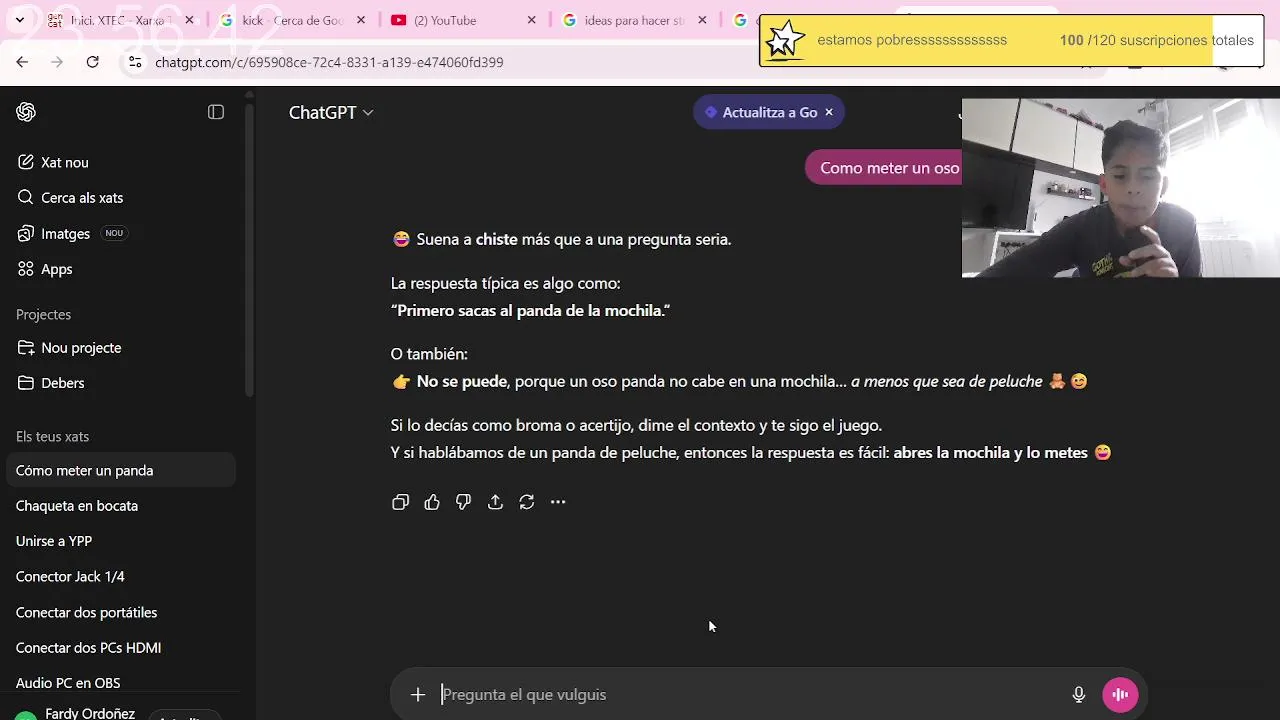Click the ChatGPT logo icon in sidebar

pos(26,112)
